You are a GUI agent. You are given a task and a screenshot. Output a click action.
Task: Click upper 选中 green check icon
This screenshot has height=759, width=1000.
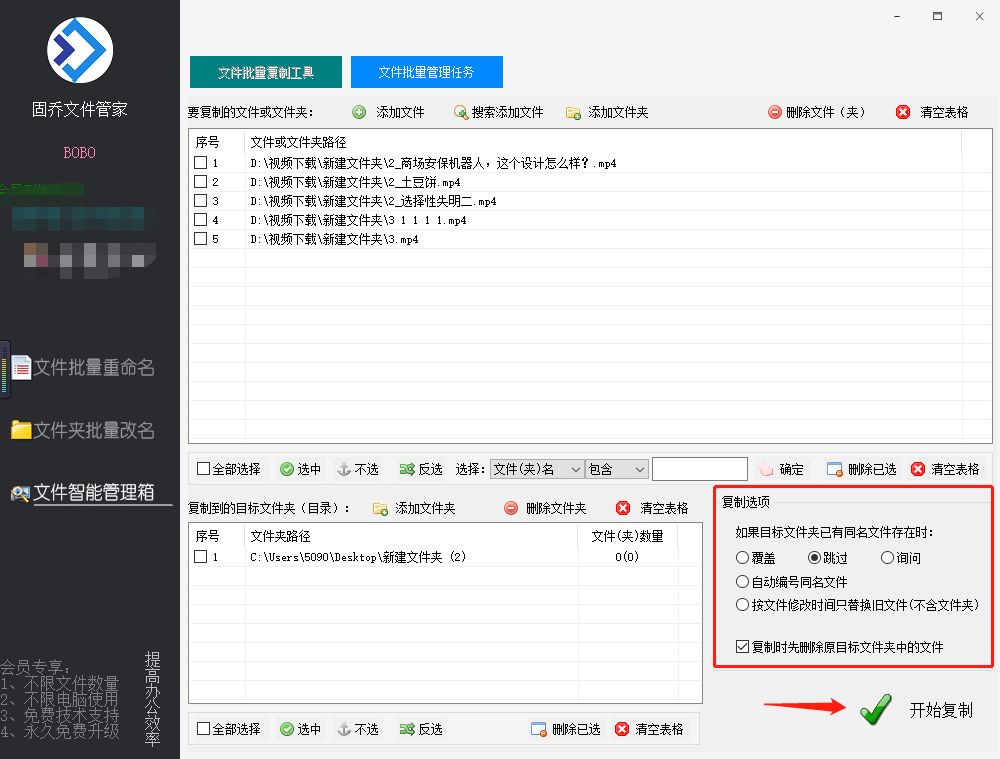(287, 469)
